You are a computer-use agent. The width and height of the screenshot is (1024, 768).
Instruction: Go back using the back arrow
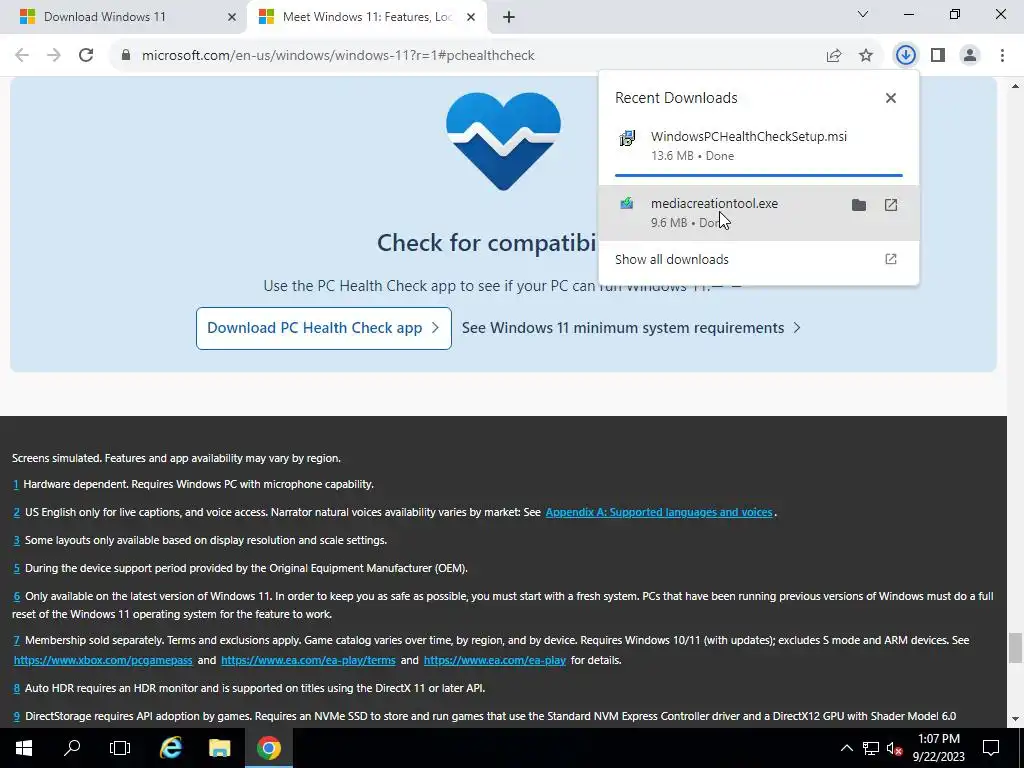click(x=22, y=56)
